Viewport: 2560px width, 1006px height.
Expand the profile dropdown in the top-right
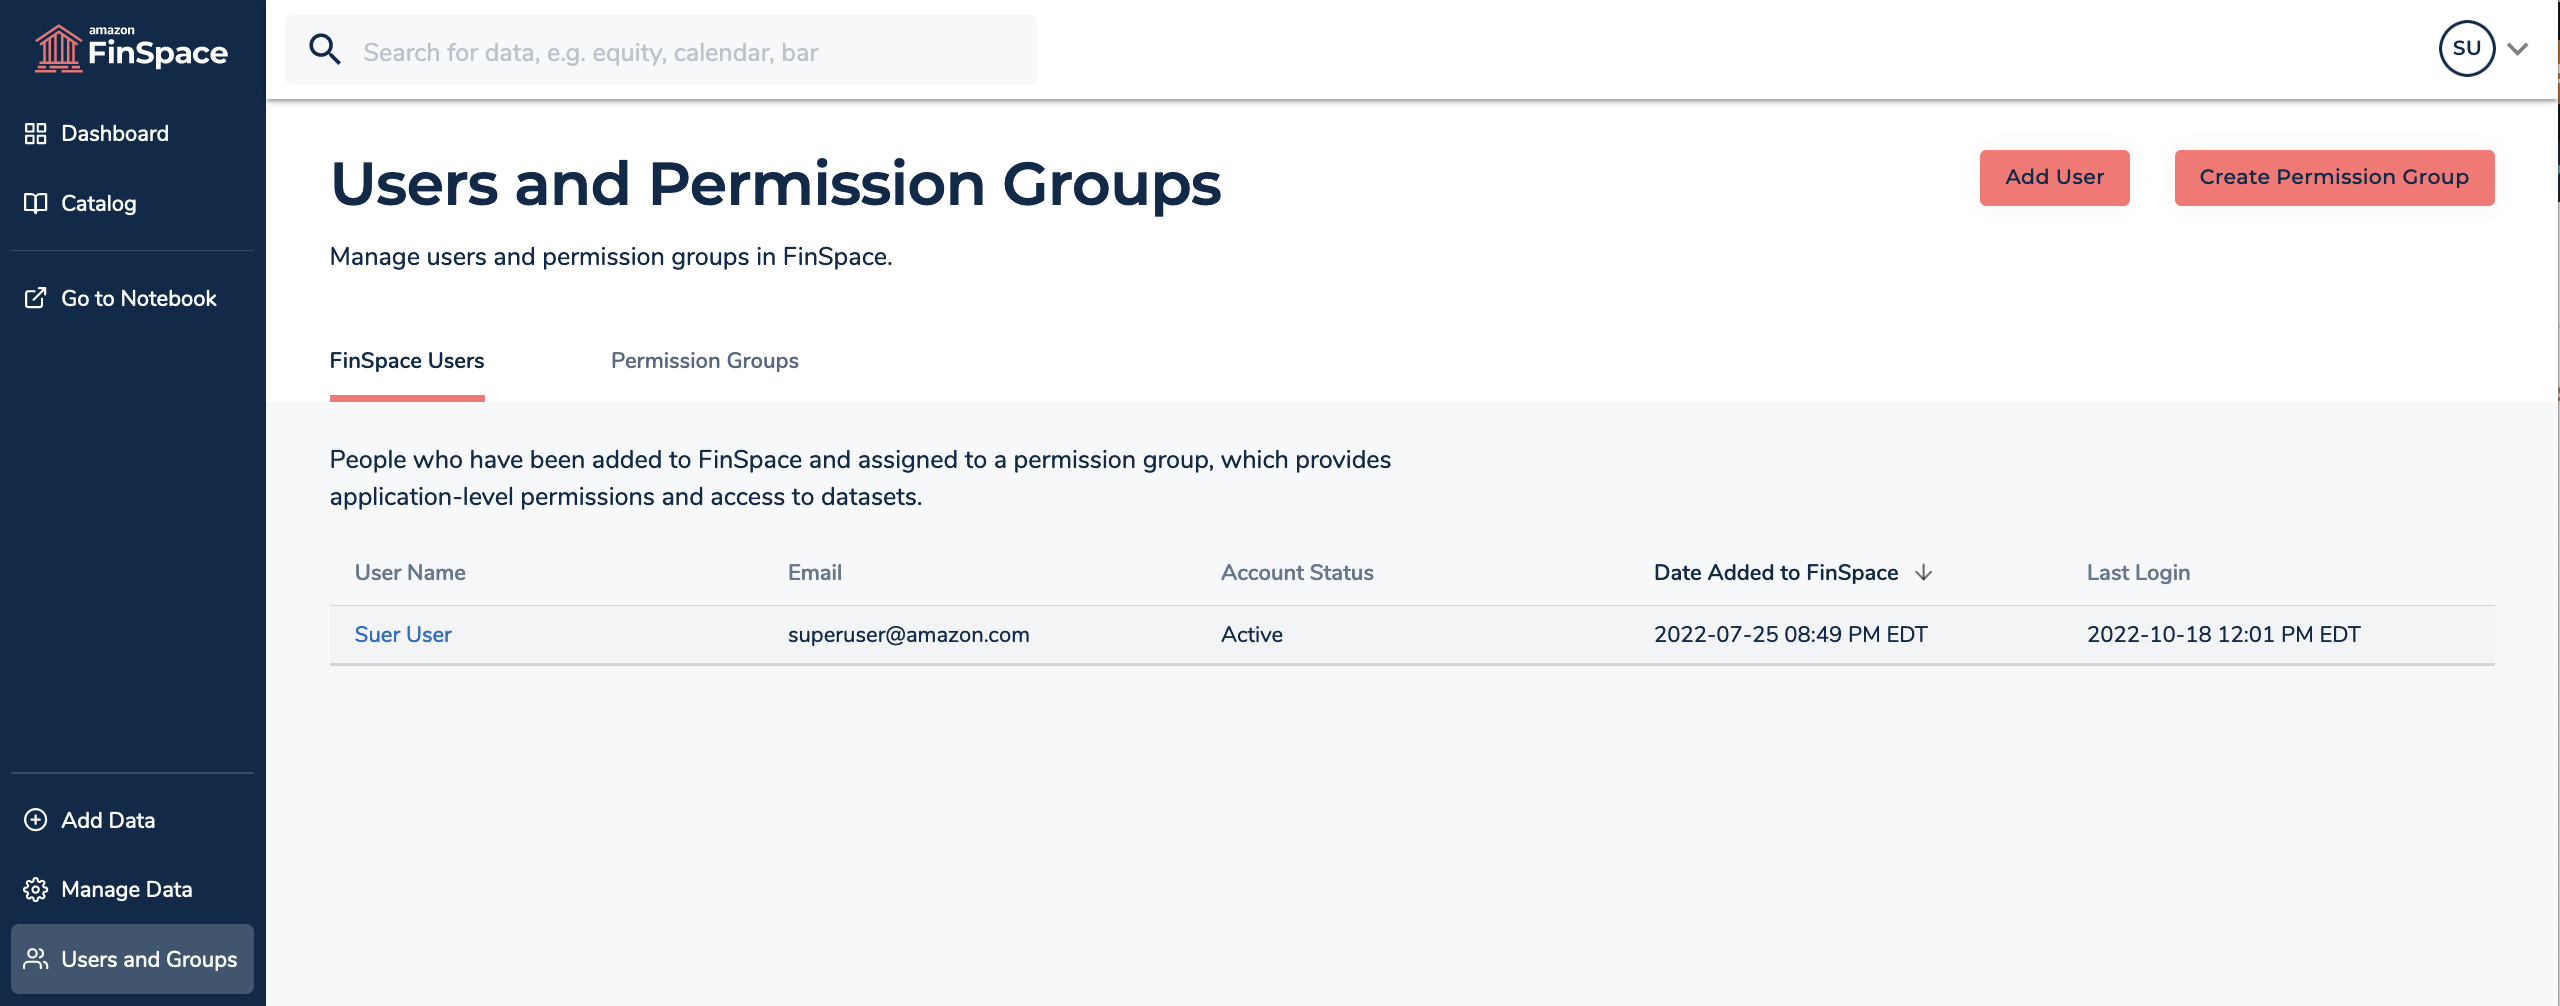2516,47
